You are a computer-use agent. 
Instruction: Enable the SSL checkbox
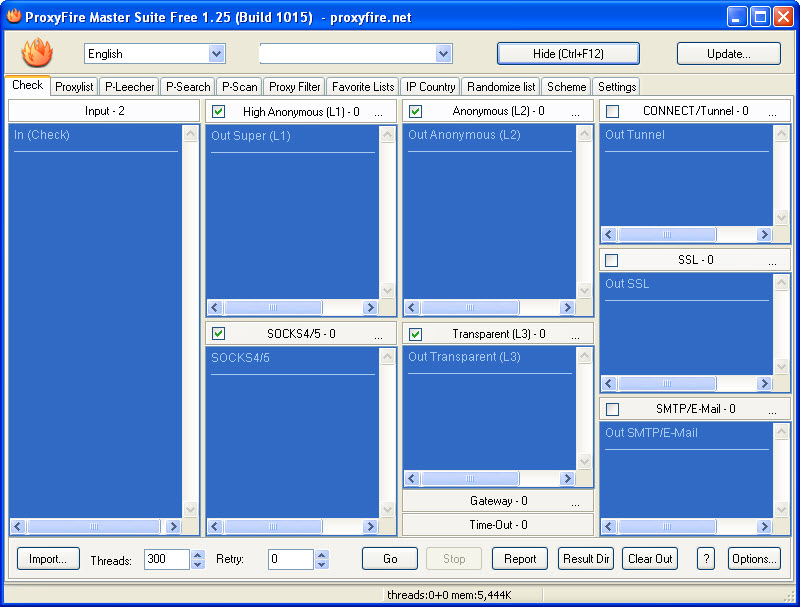(x=612, y=260)
